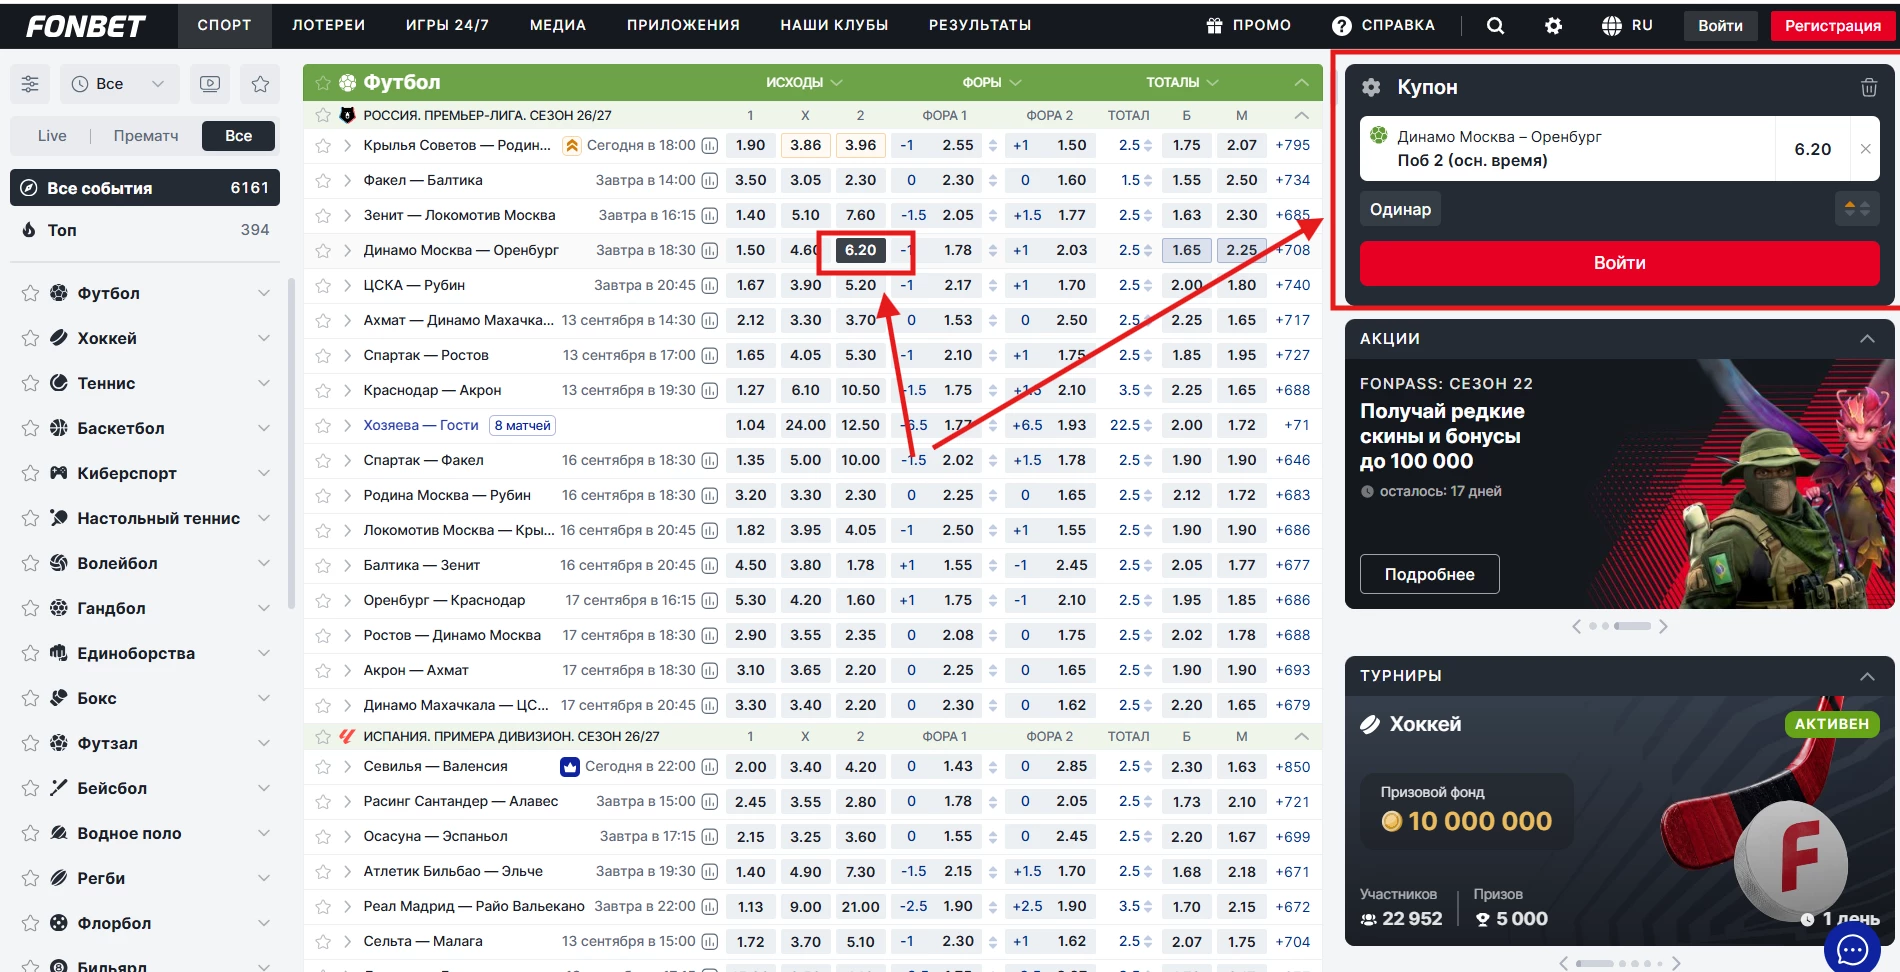Open the ЛОТЕРЕИ menu
1900x972 pixels.
tap(328, 25)
